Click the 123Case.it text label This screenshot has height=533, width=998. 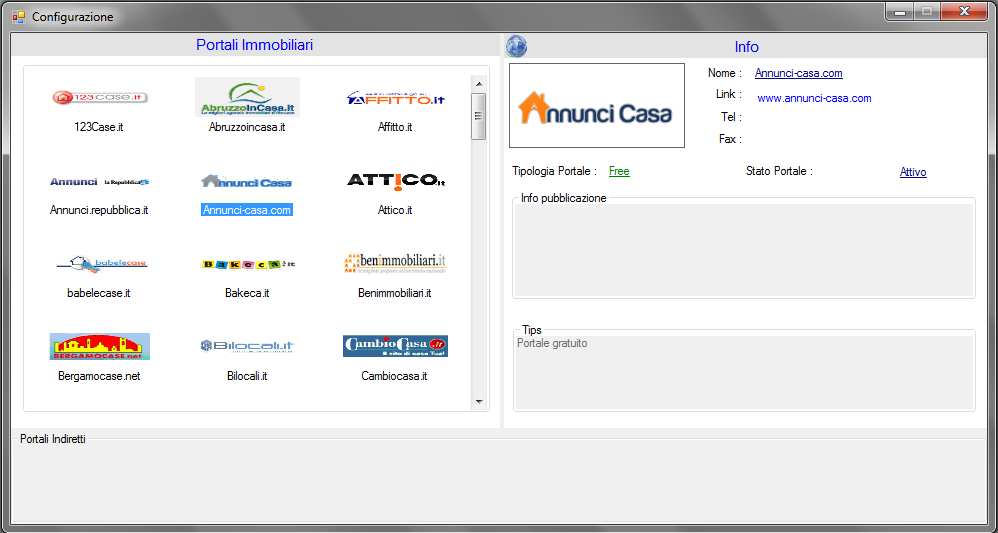(99, 127)
